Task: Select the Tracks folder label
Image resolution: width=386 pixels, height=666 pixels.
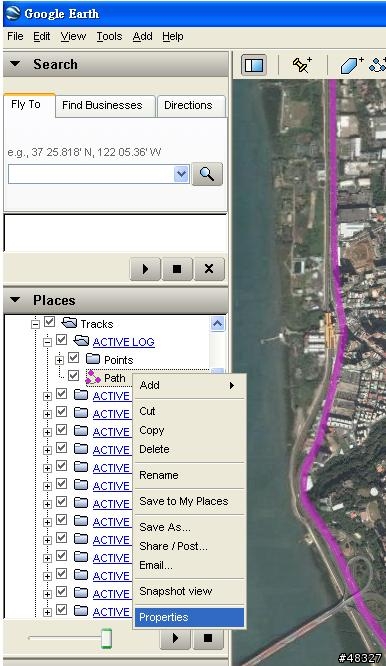Action: point(97,324)
